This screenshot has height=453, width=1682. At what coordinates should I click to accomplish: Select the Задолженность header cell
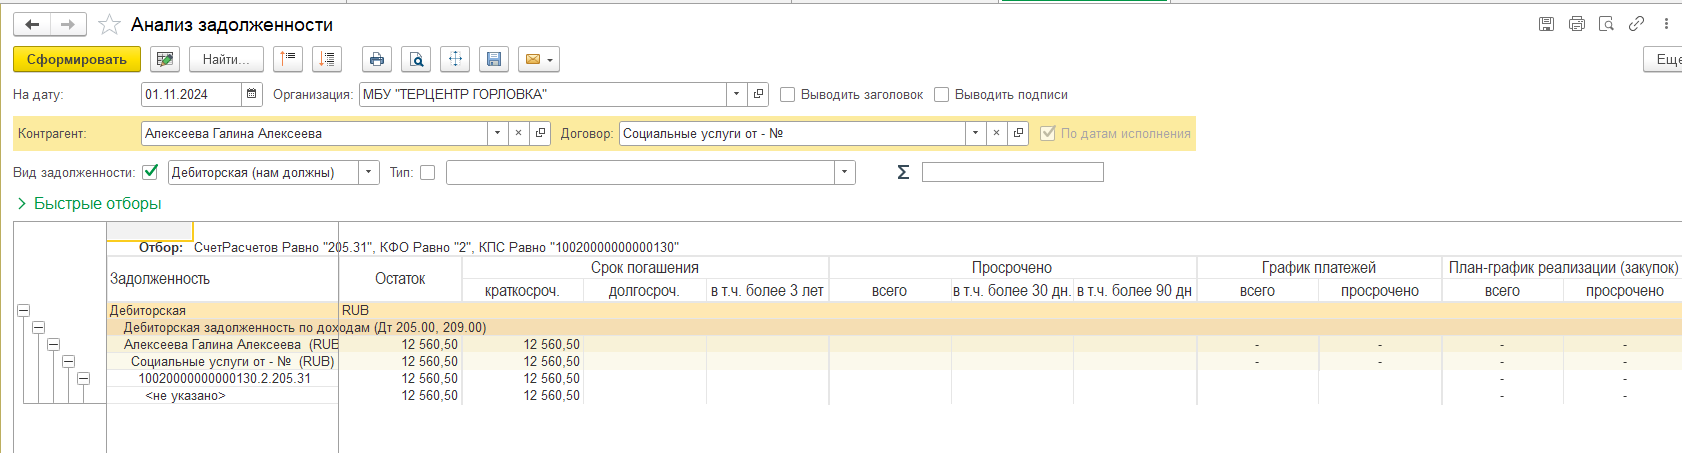point(223,279)
